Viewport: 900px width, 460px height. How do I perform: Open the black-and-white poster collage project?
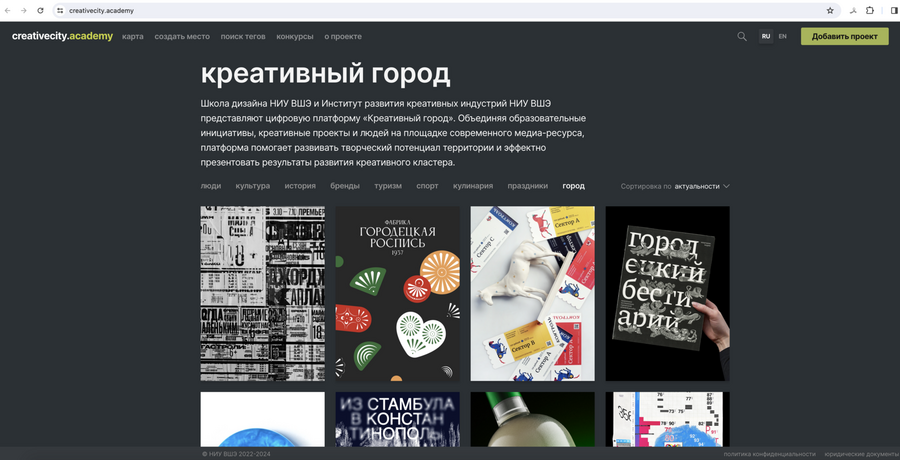262,293
